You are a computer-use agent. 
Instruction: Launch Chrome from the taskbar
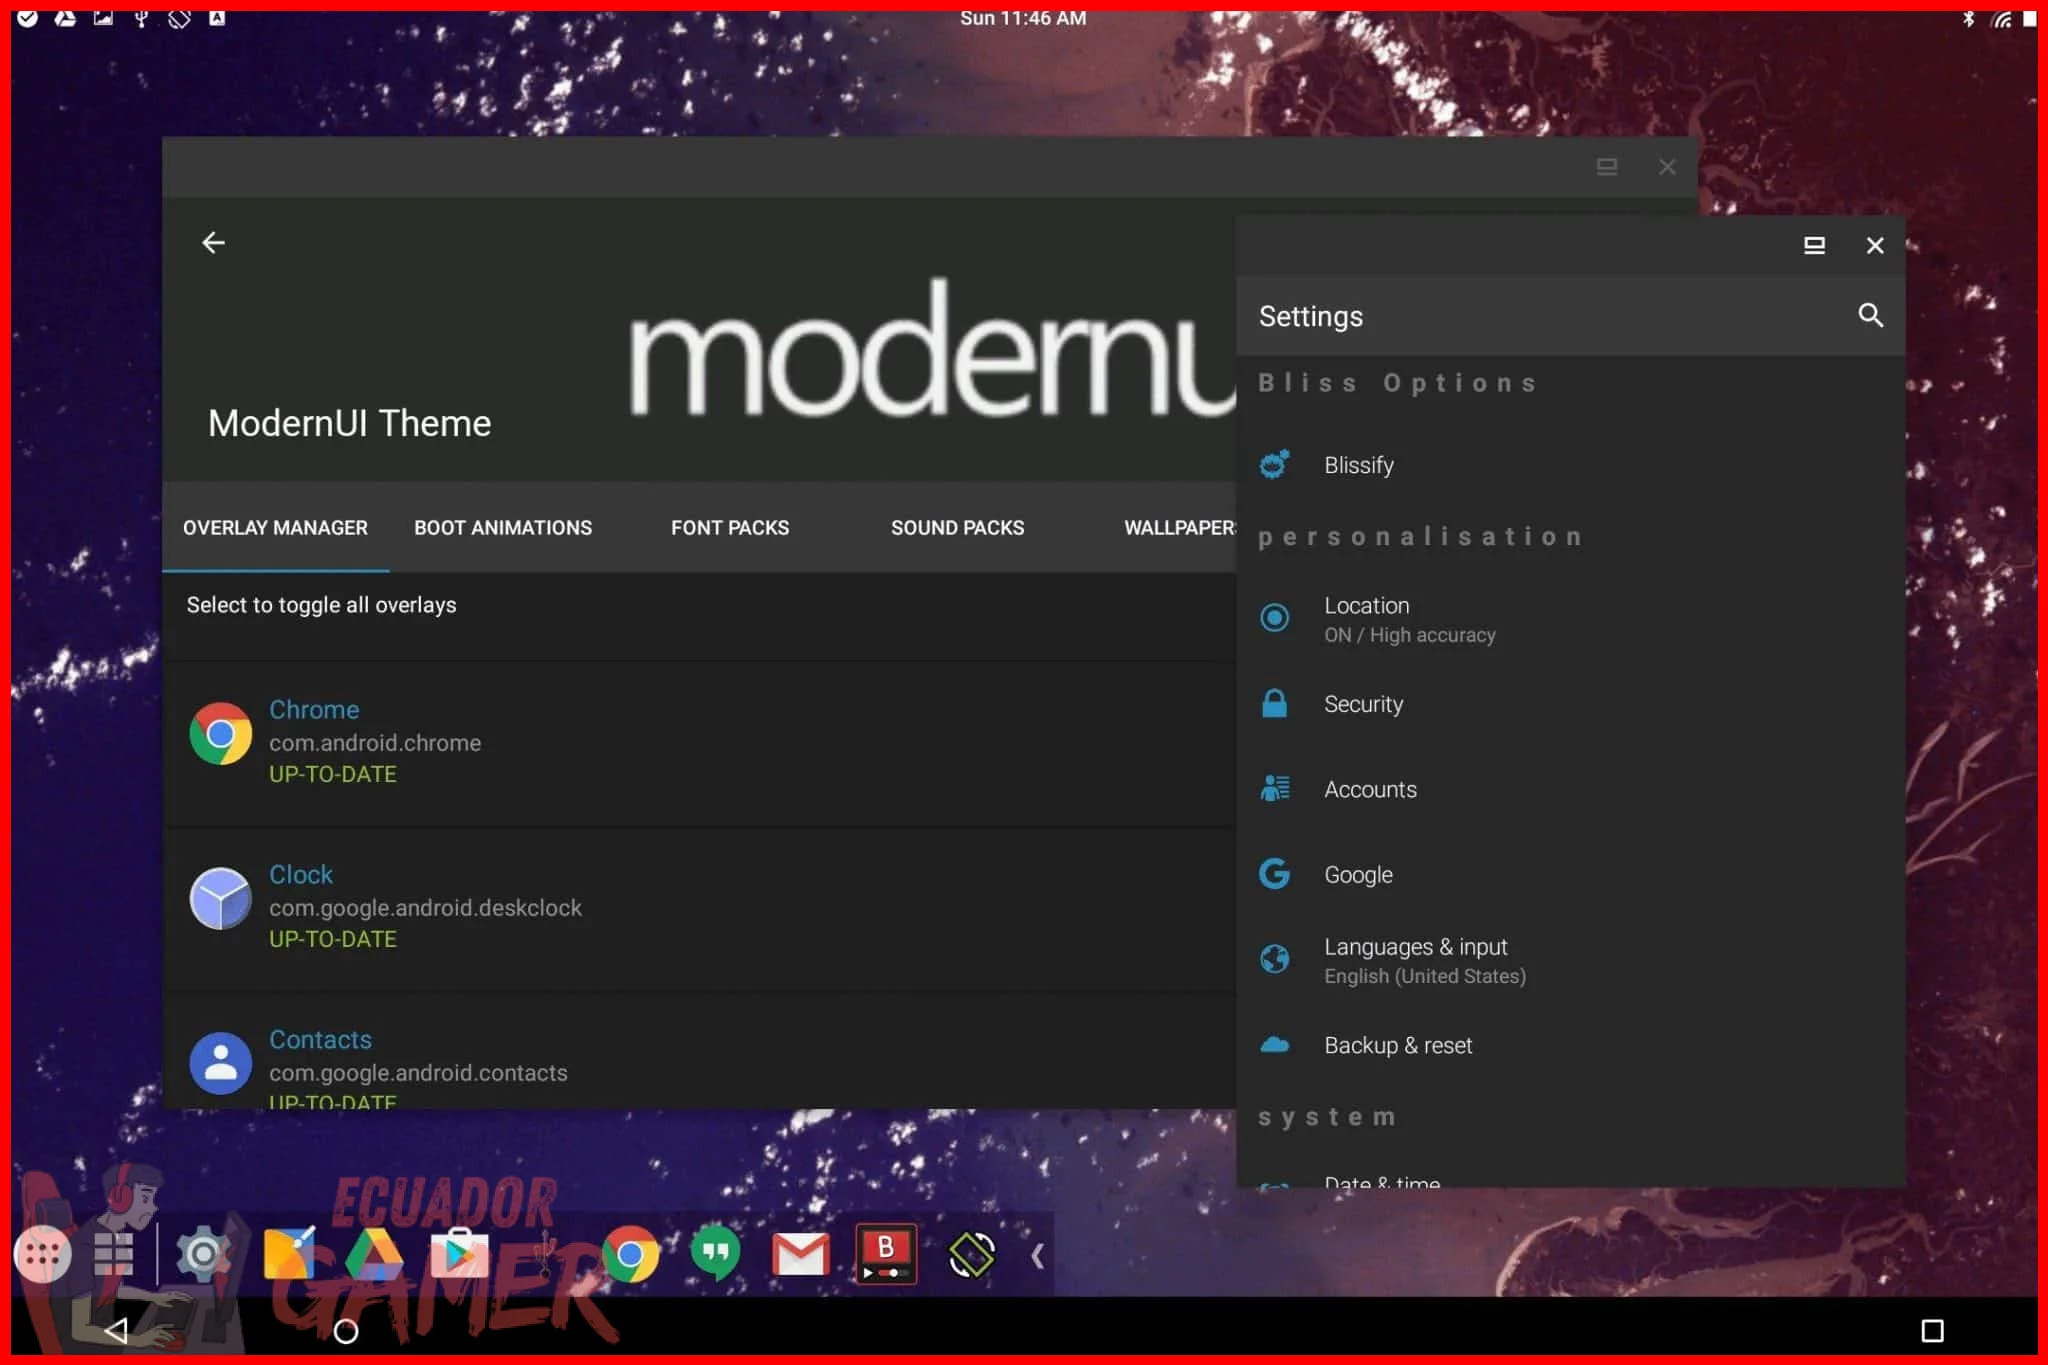click(630, 1254)
